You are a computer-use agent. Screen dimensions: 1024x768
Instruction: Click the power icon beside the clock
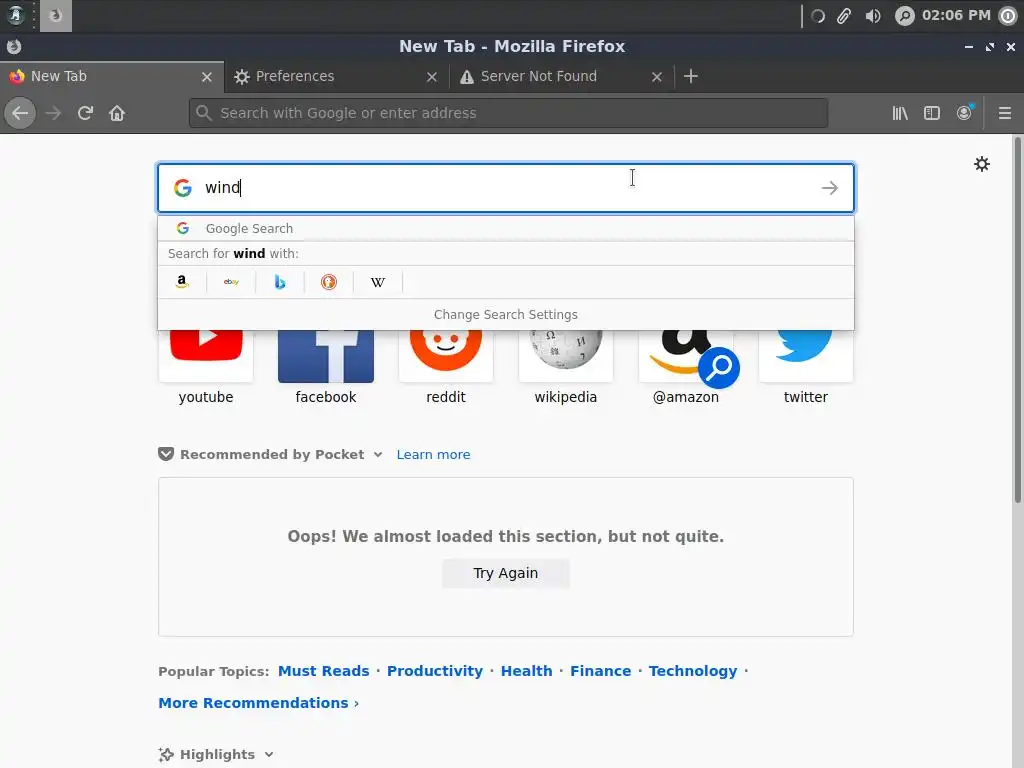[x=1008, y=16]
